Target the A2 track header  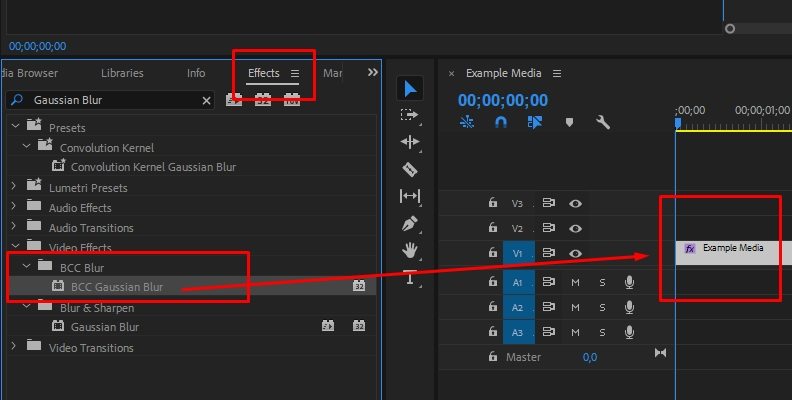tap(518, 307)
